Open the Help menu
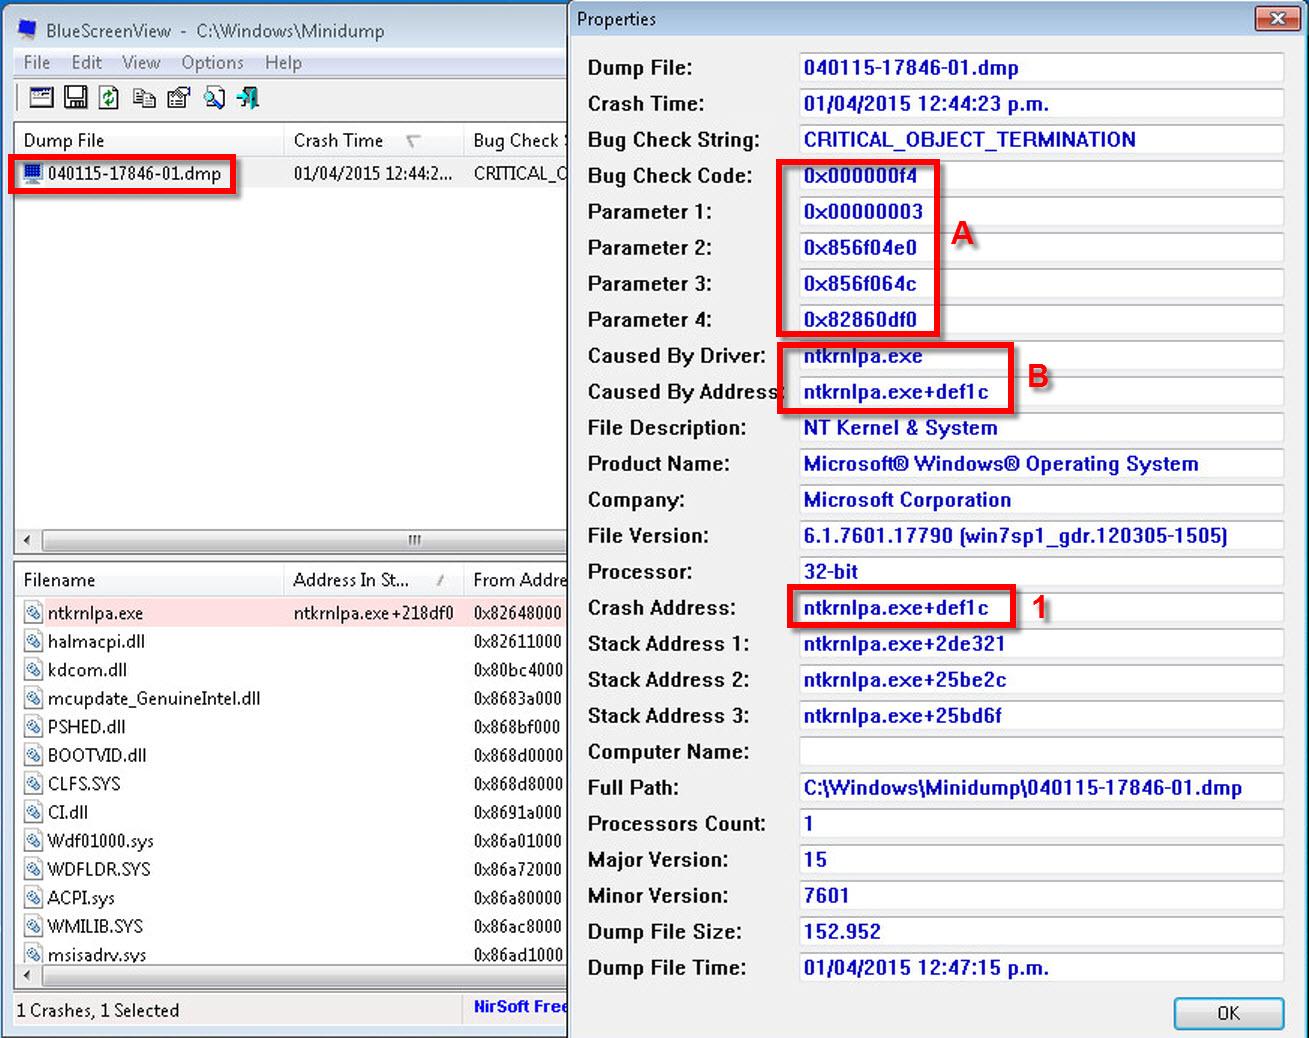 (283, 62)
